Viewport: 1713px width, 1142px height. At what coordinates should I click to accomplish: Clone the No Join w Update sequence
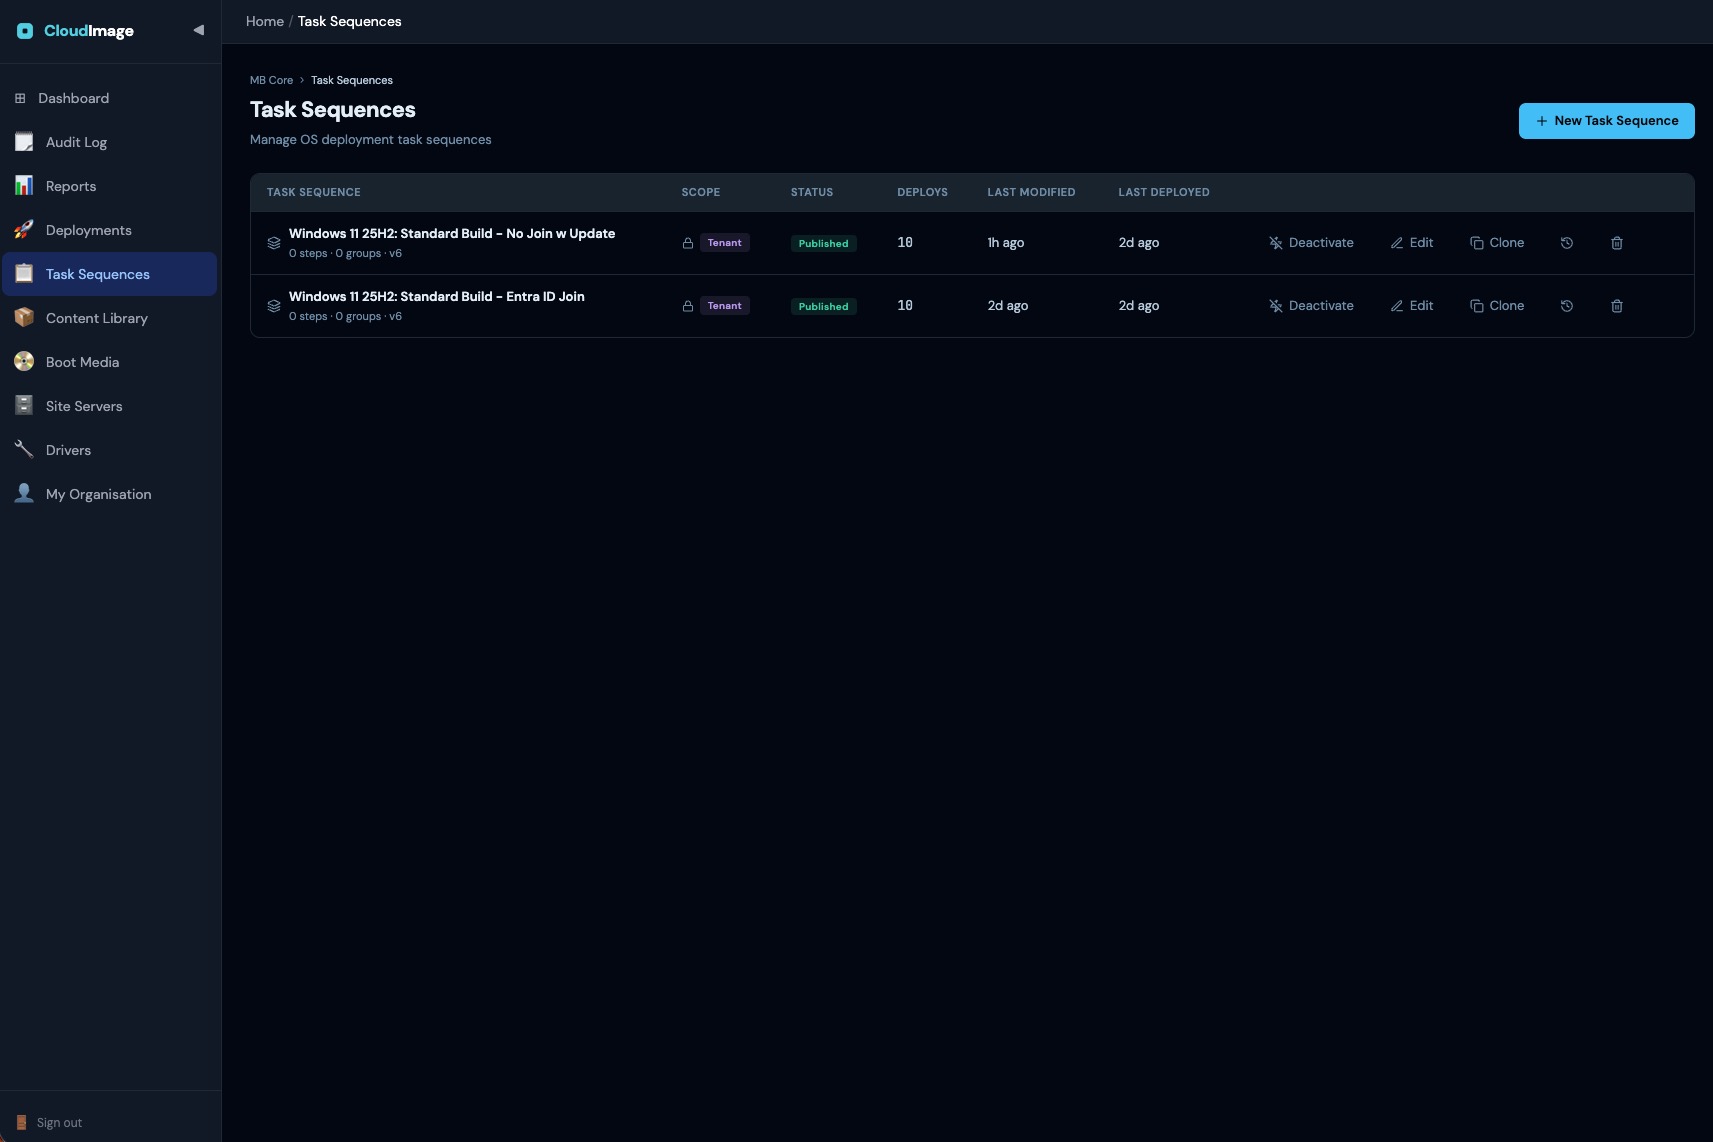point(1497,243)
